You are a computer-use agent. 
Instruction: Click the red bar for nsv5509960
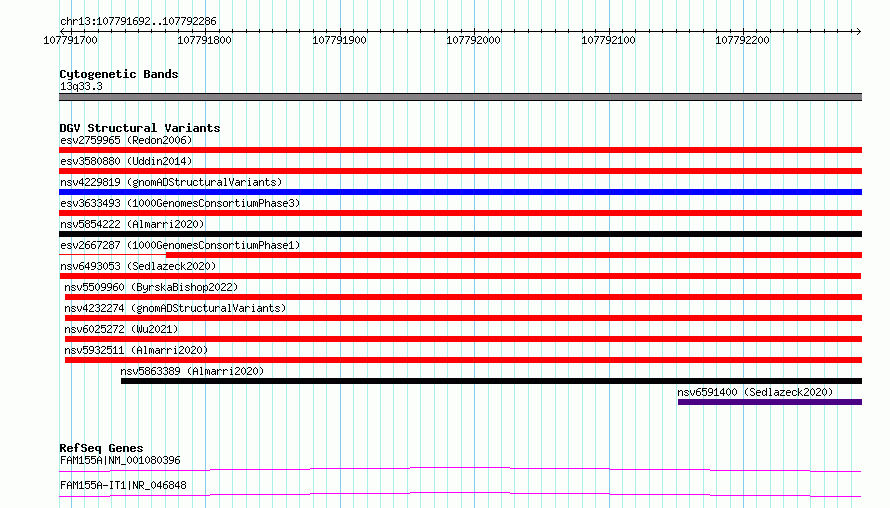click(x=463, y=297)
